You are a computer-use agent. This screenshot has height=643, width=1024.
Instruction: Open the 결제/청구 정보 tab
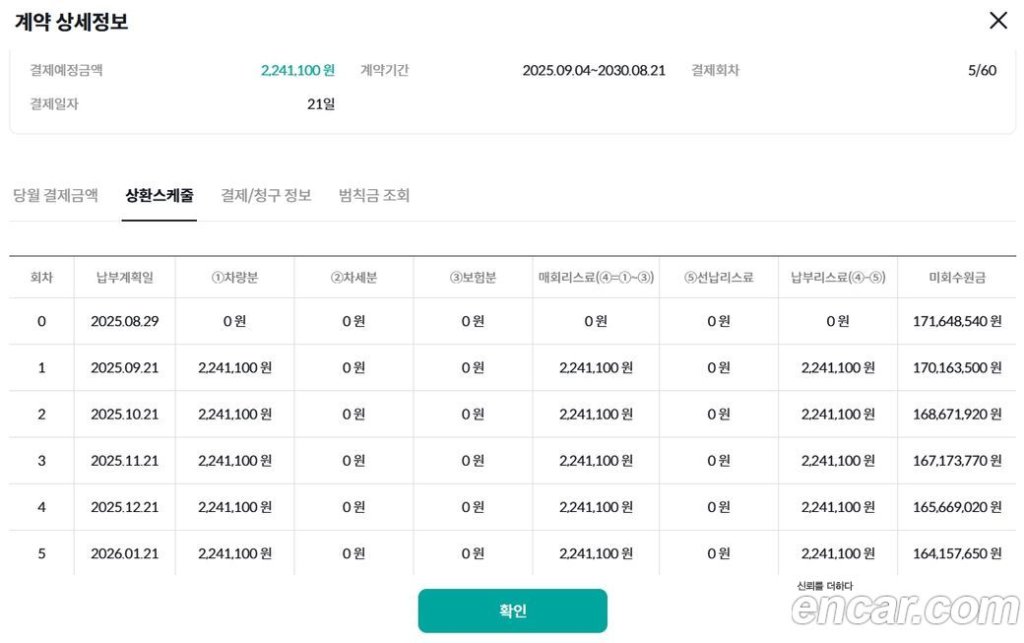tap(266, 195)
